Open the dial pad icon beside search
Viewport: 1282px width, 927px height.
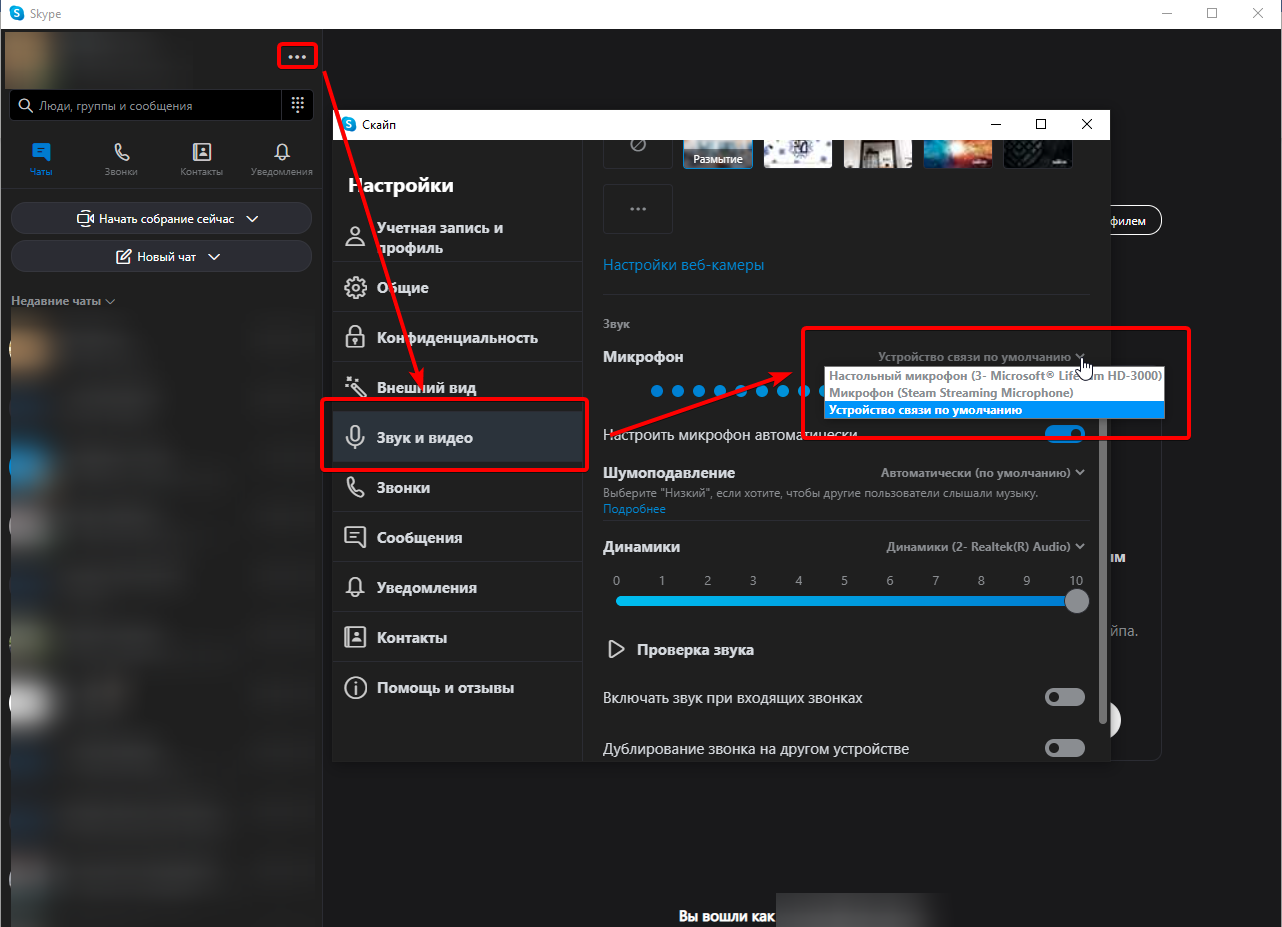tap(297, 105)
